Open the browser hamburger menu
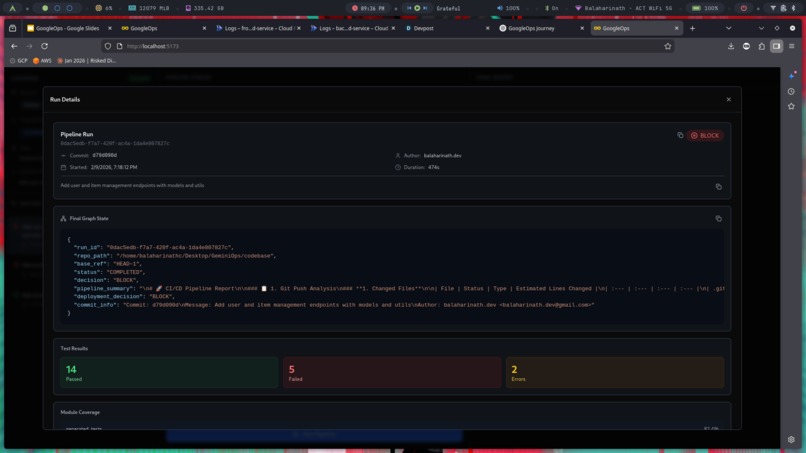This screenshot has width=806, height=453. [792, 46]
